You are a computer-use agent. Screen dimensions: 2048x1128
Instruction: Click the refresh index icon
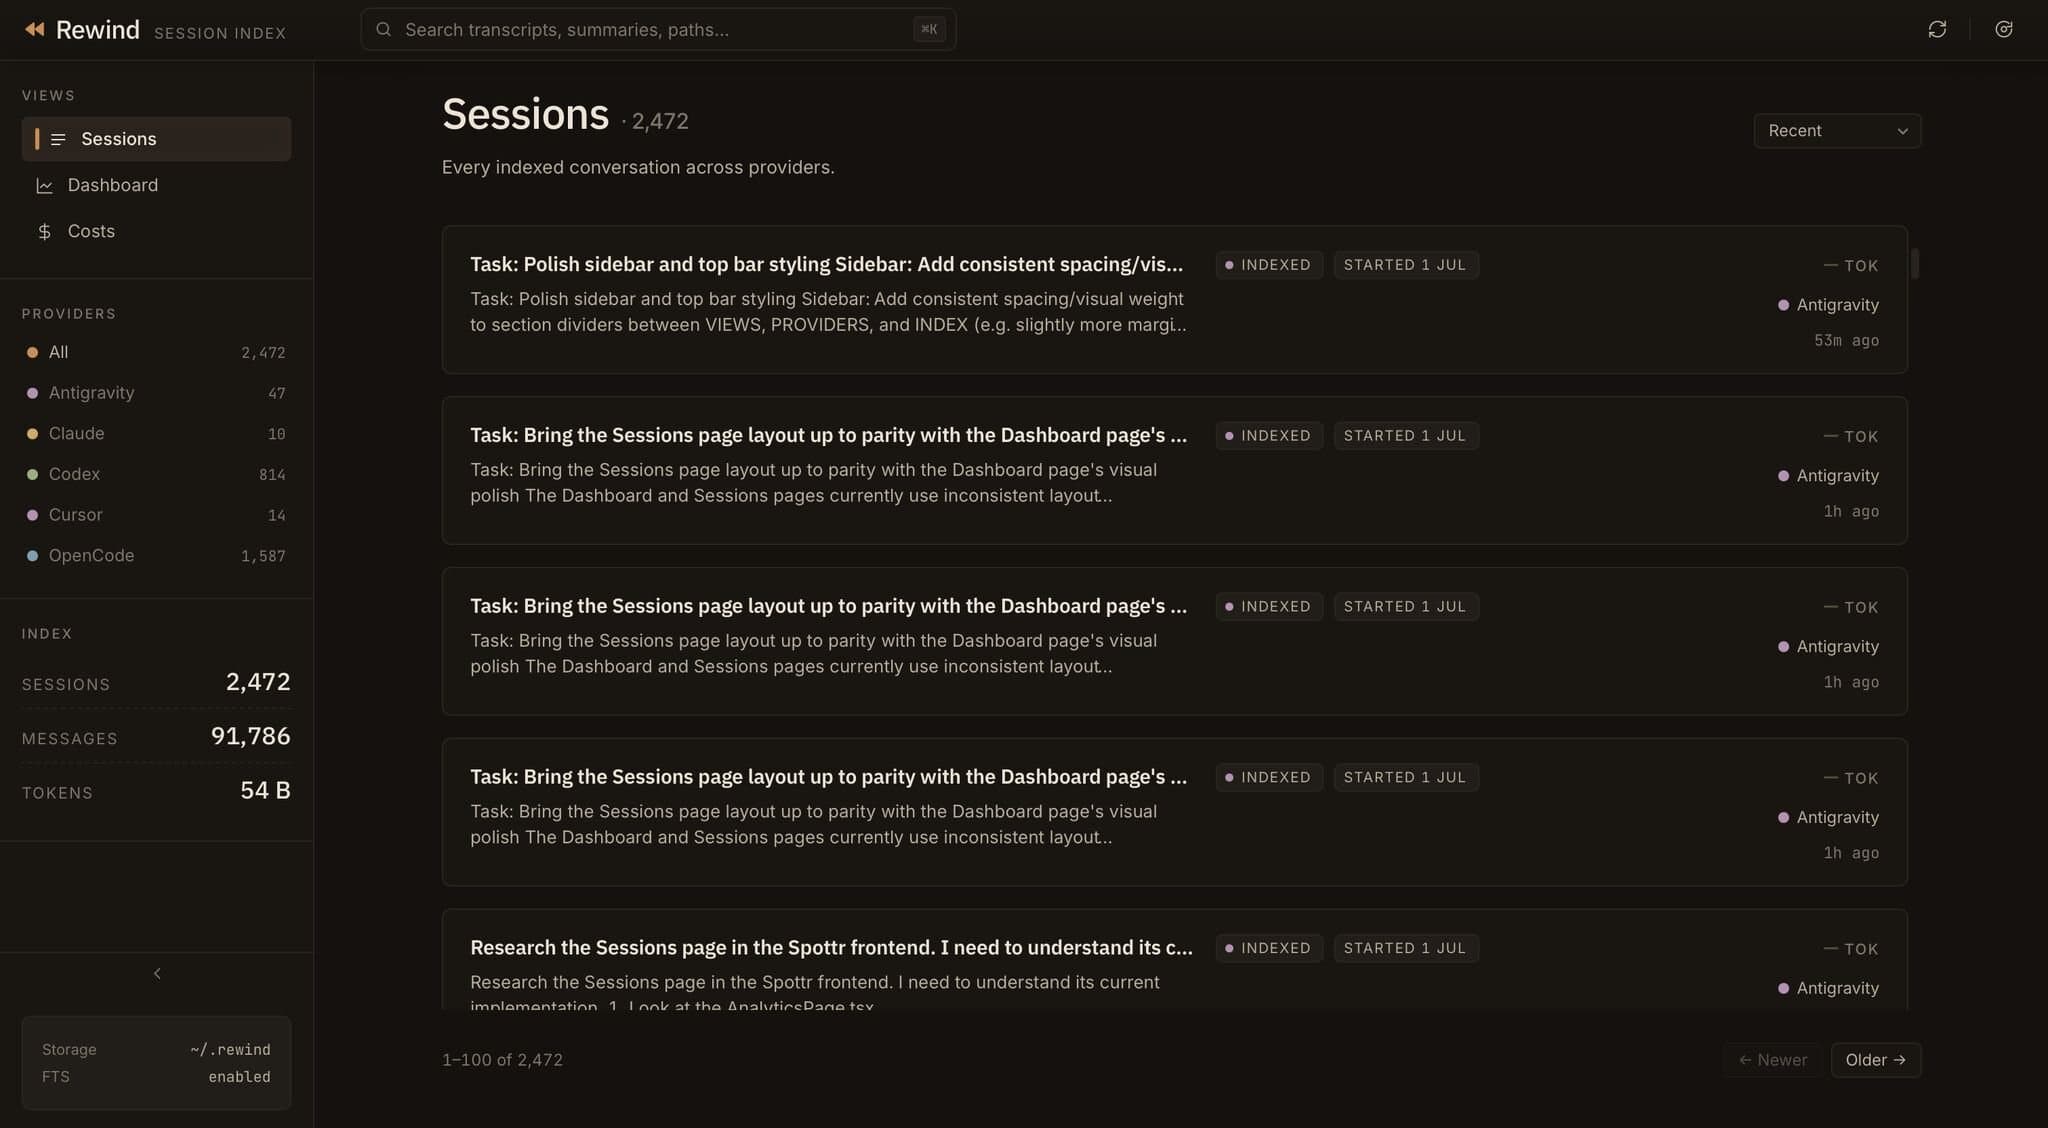1937,29
